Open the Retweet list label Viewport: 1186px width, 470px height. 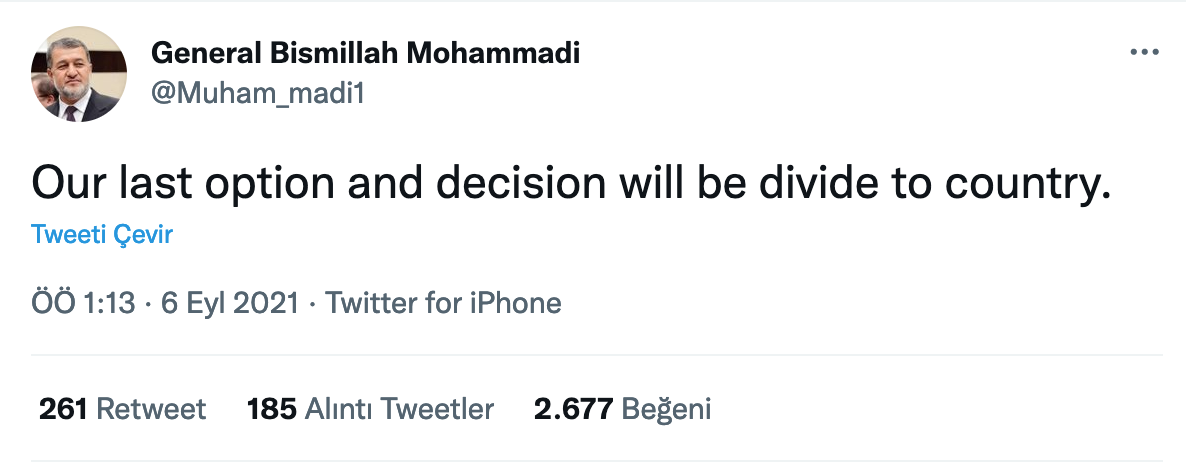pyautogui.click(x=151, y=409)
